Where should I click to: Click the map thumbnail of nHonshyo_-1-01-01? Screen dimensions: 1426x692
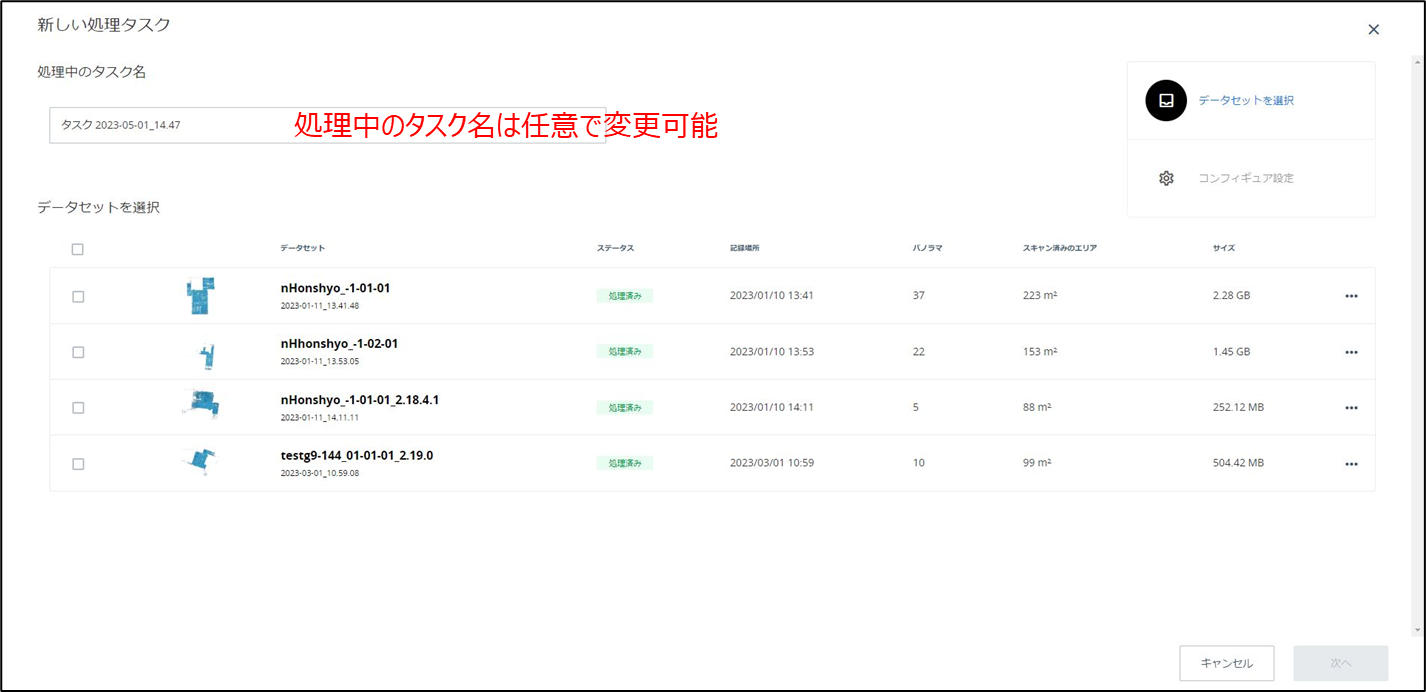click(200, 295)
